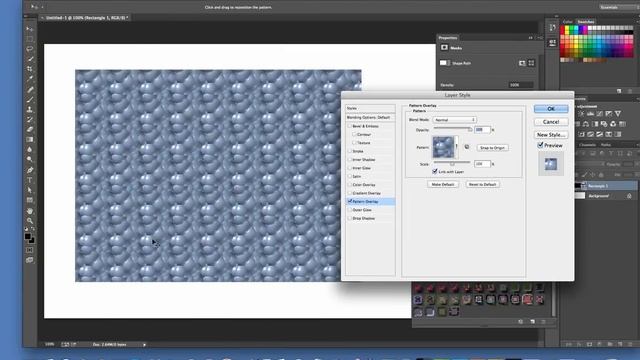Click Levels adjustment icon
Image resolution: width=640 pixels, height=360 pixels.
(590, 113)
